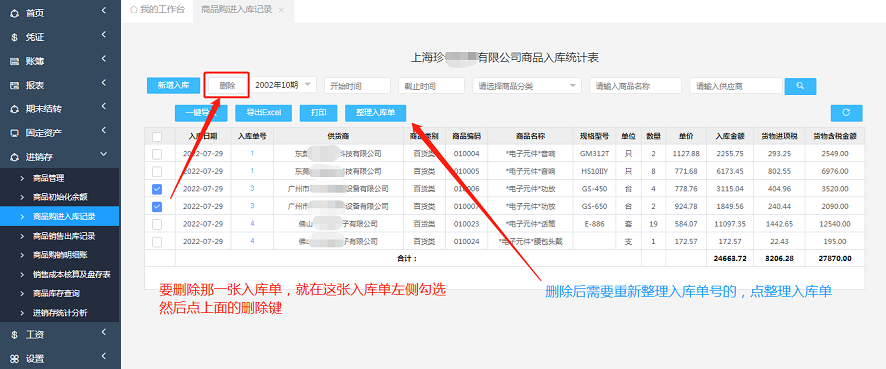Viewport: 886px width, 369px height.
Task: Focus the 请输入商品名称 field
Action: pyautogui.click(x=636, y=86)
